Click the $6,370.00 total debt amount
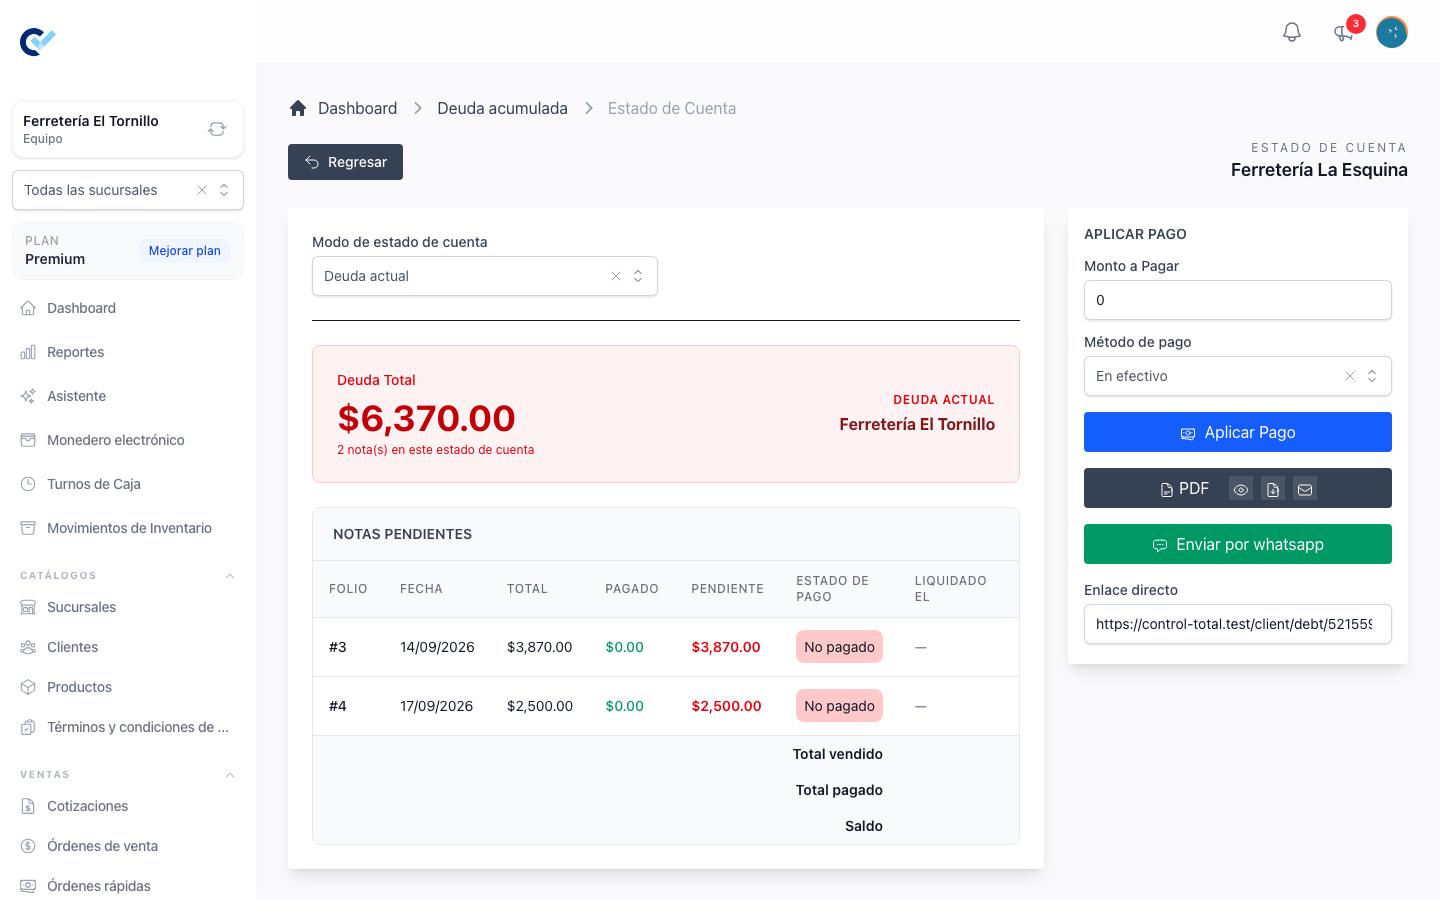 (x=426, y=418)
